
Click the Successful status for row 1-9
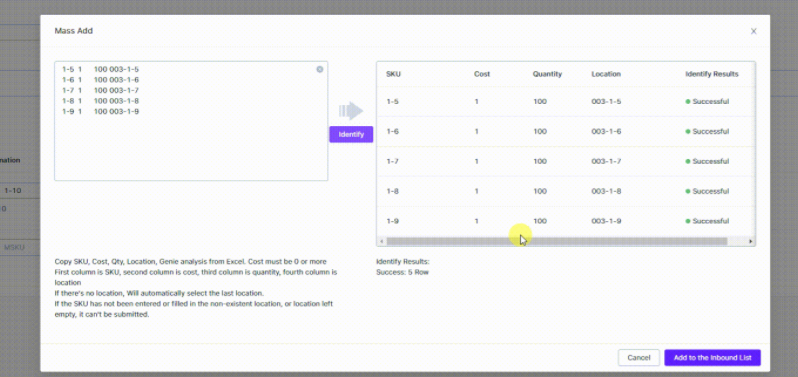tap(707, 221)
